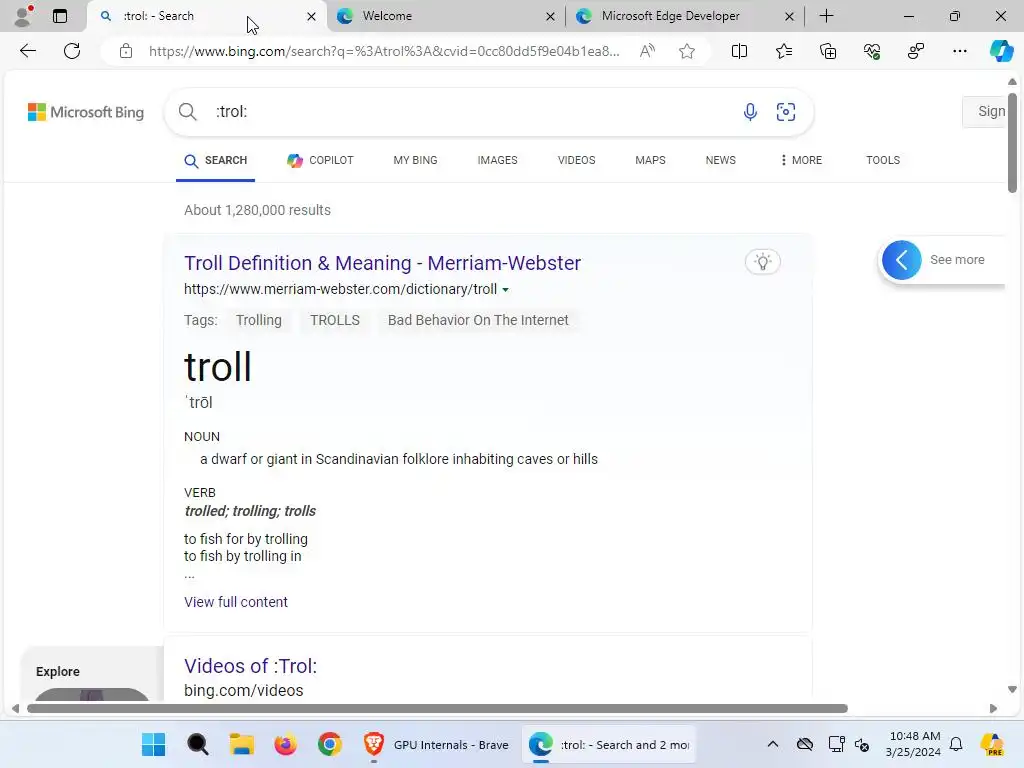Image resolution: width=1024 pixels, height=768 pixels.
Task: Launch Chrome from taskbar
Action: click(330, 744)
